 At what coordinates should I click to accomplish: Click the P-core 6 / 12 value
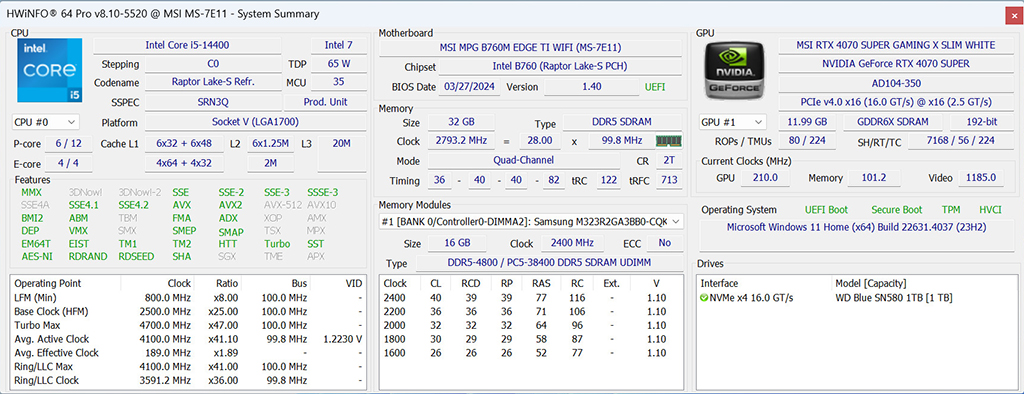coord(69,144)
